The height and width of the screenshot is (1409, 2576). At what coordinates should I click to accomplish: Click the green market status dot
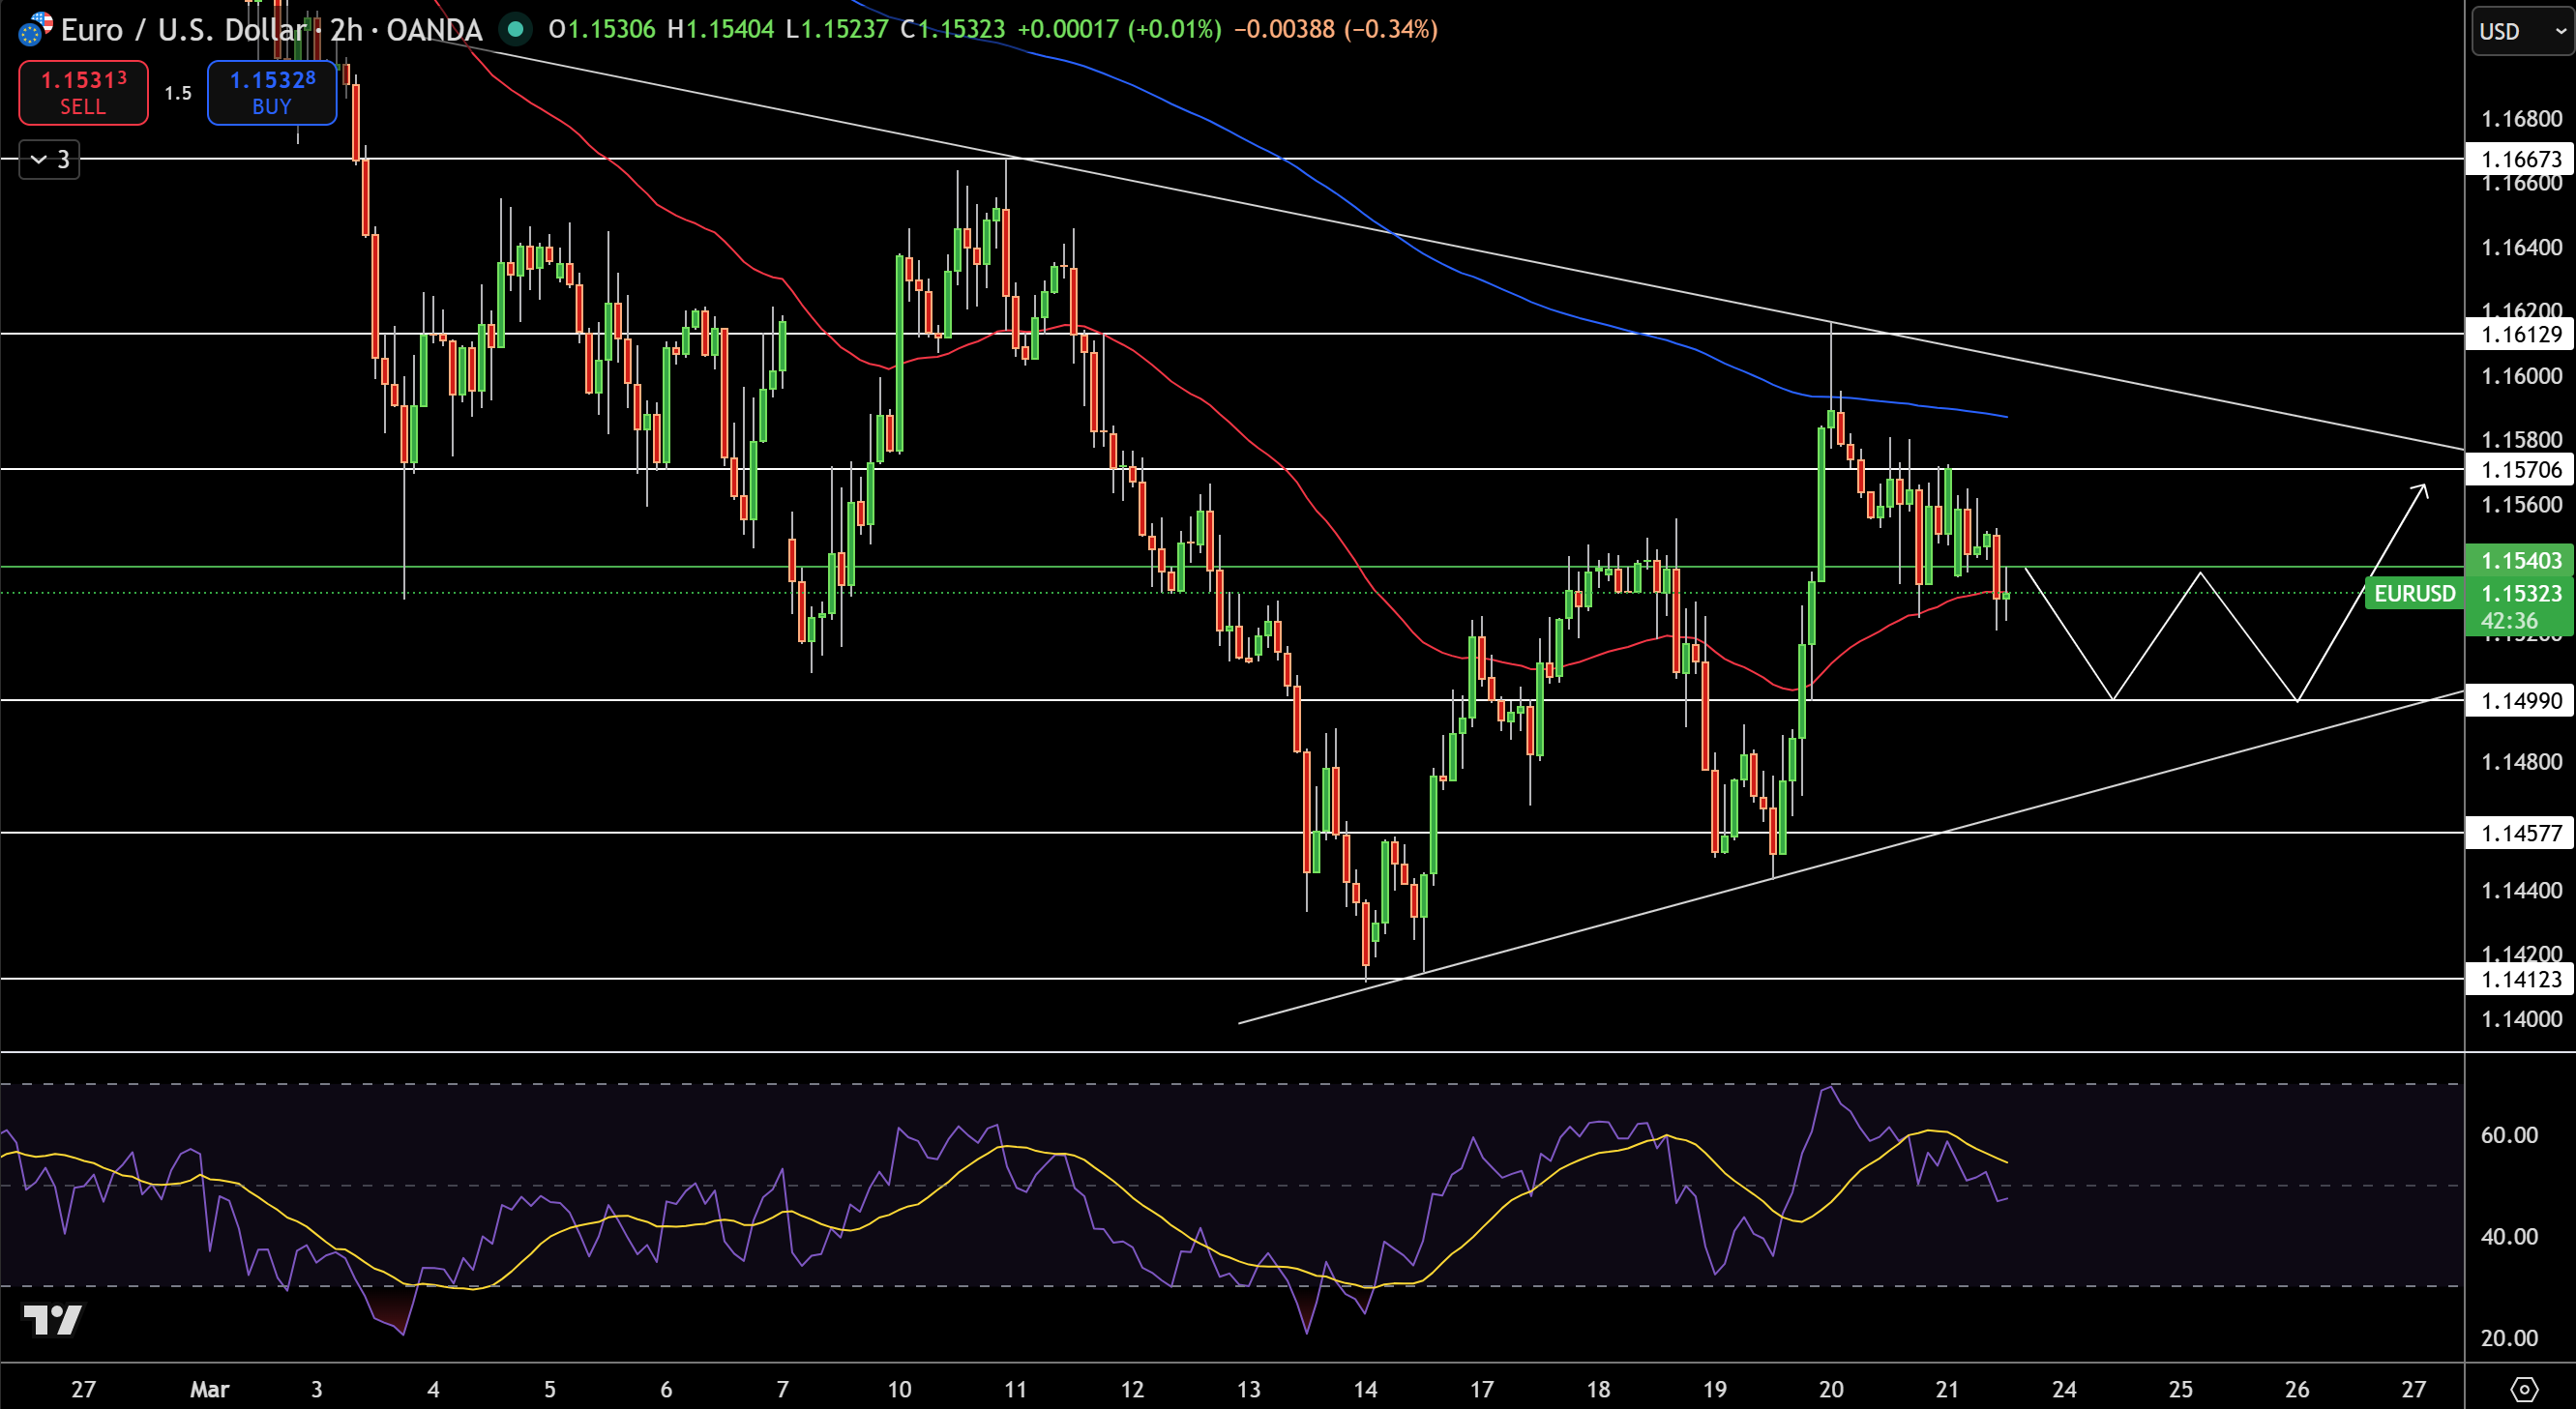click(x=515, y=29)
